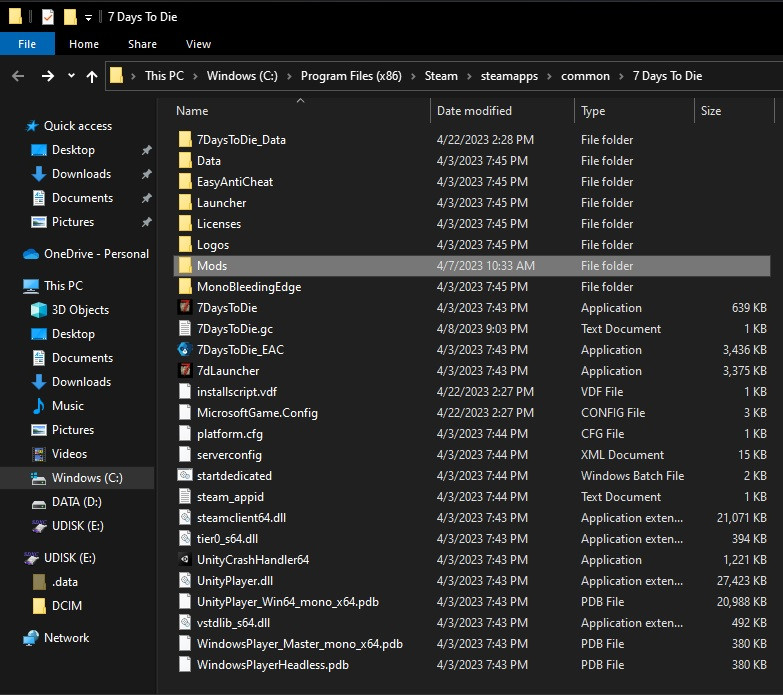Click the 7DaysToDie.gc text document icon
This screenshot has height=695, width=783.
185,328
